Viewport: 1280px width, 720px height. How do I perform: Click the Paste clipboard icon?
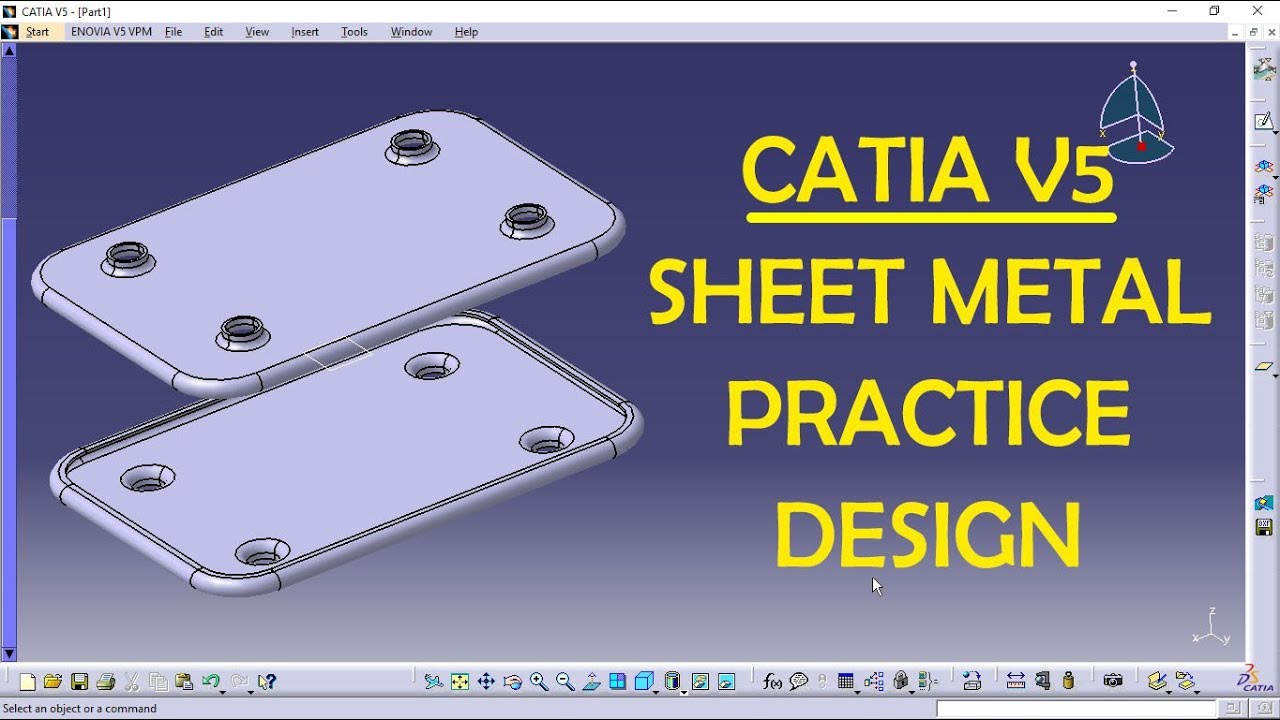point(184,682)
